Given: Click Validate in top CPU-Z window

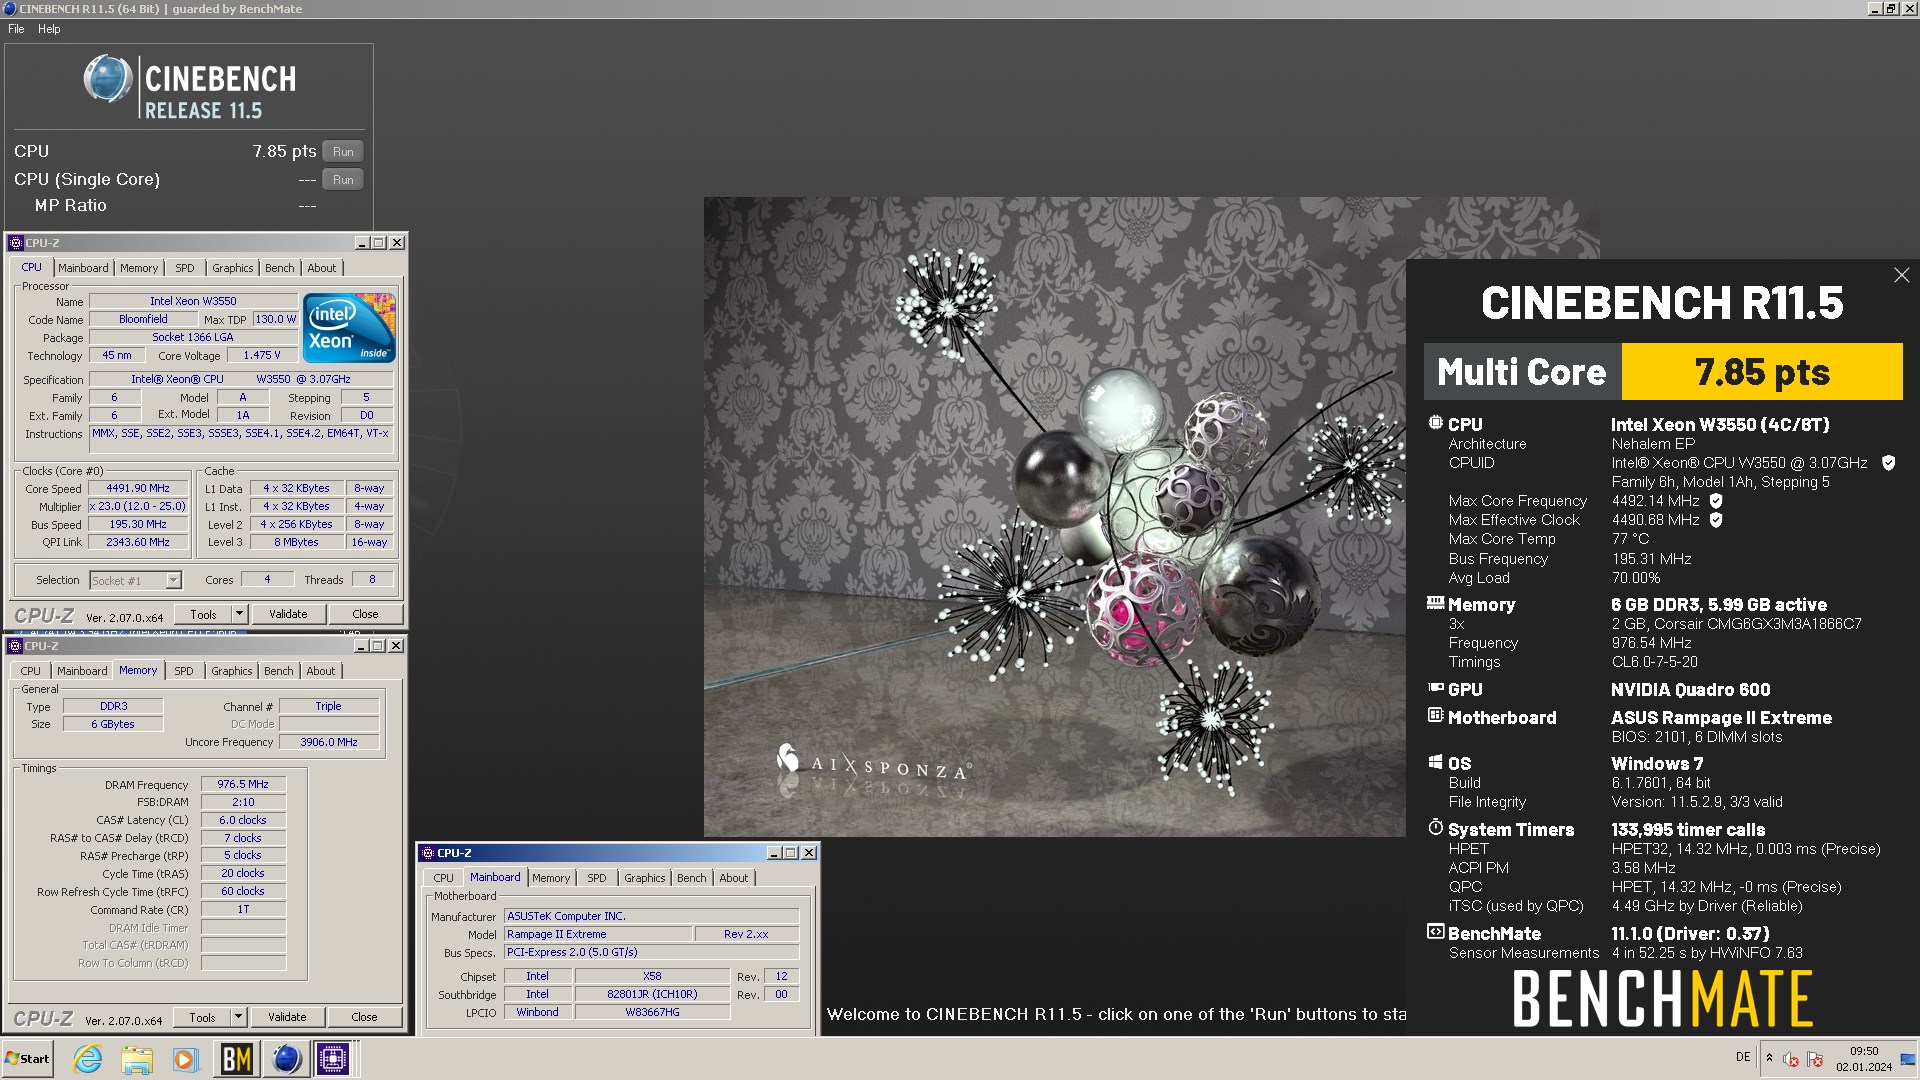Looking at the screenshot, I should click(288, 614).
